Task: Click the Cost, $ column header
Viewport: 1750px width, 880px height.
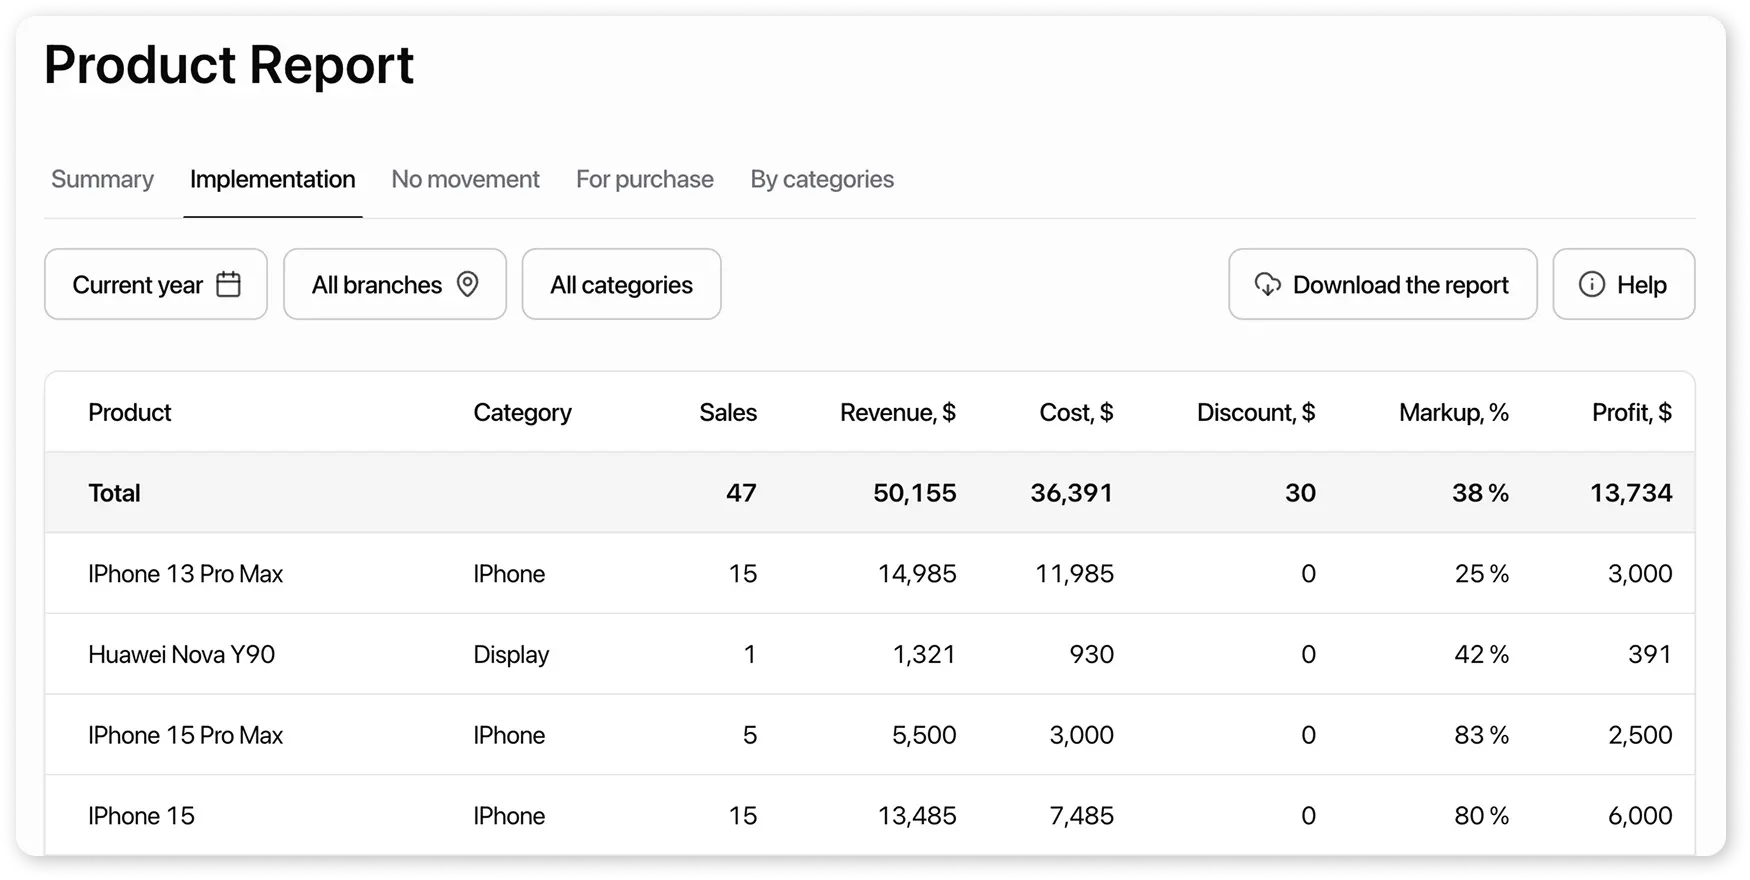Action: [1076, 412]
